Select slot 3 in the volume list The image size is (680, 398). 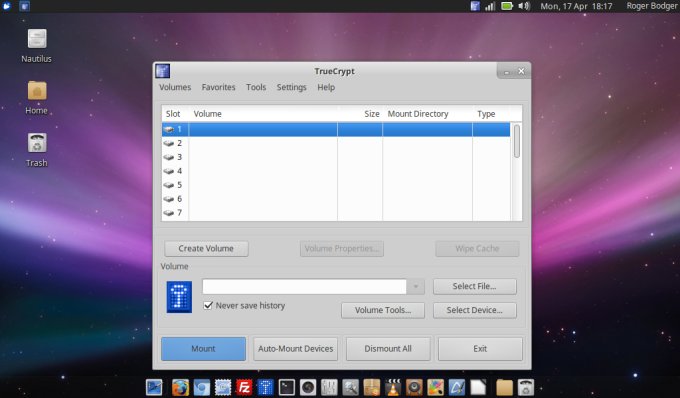point(336,157)
